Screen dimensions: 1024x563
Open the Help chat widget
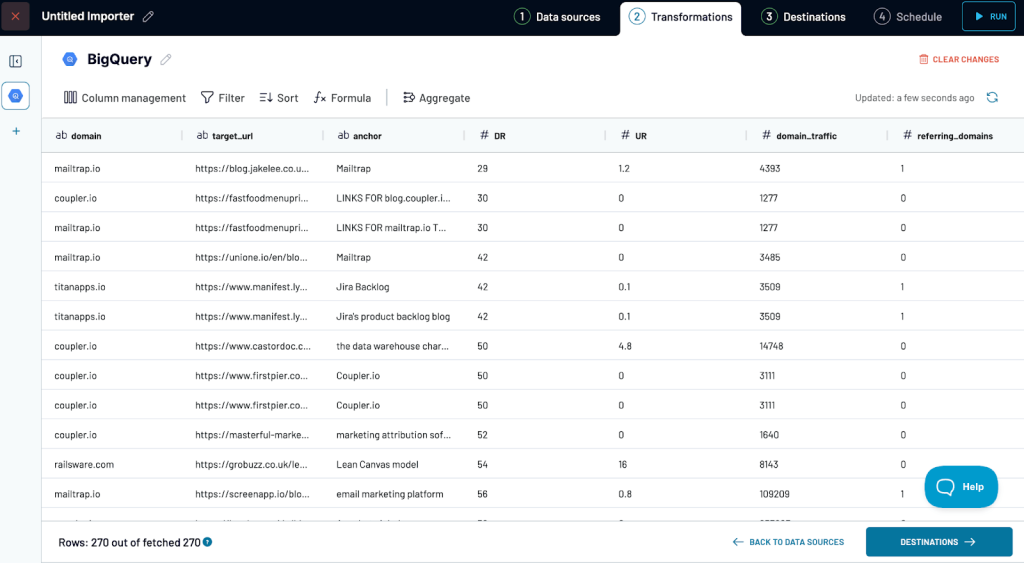961,487
